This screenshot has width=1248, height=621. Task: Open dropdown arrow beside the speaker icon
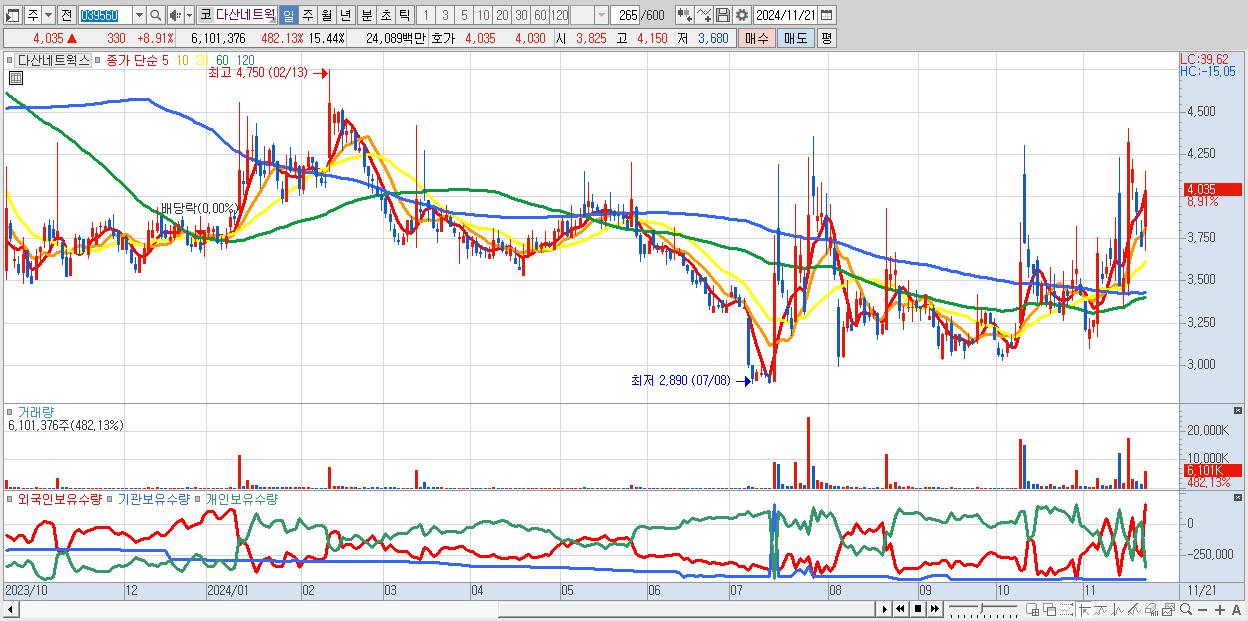(x=189, y=15)
